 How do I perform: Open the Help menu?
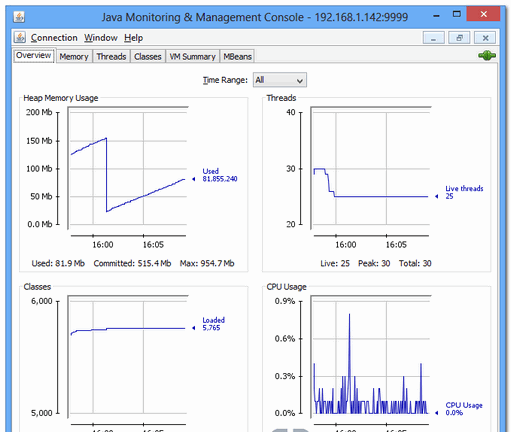pos(134,38)
